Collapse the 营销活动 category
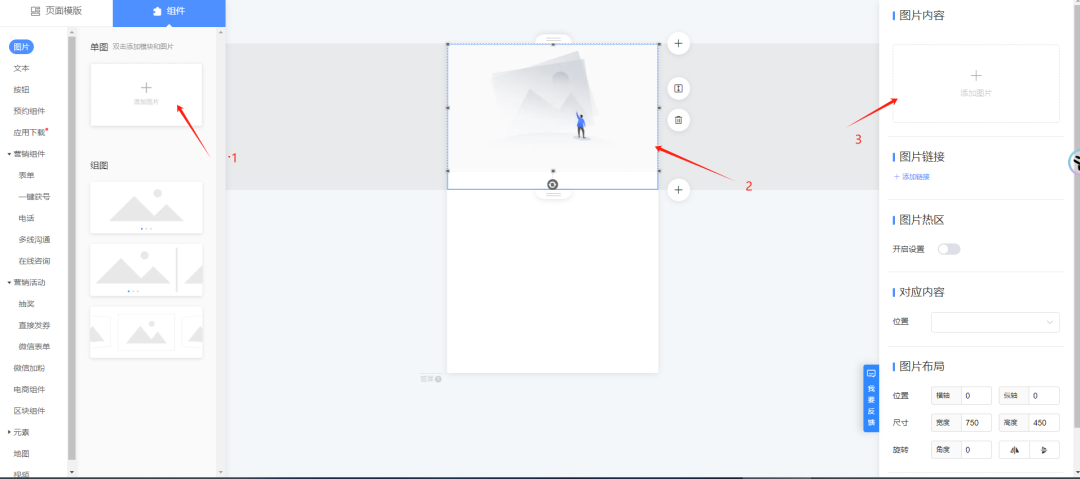The height and width of the screenshot is (479, 1080). (10, 282)
